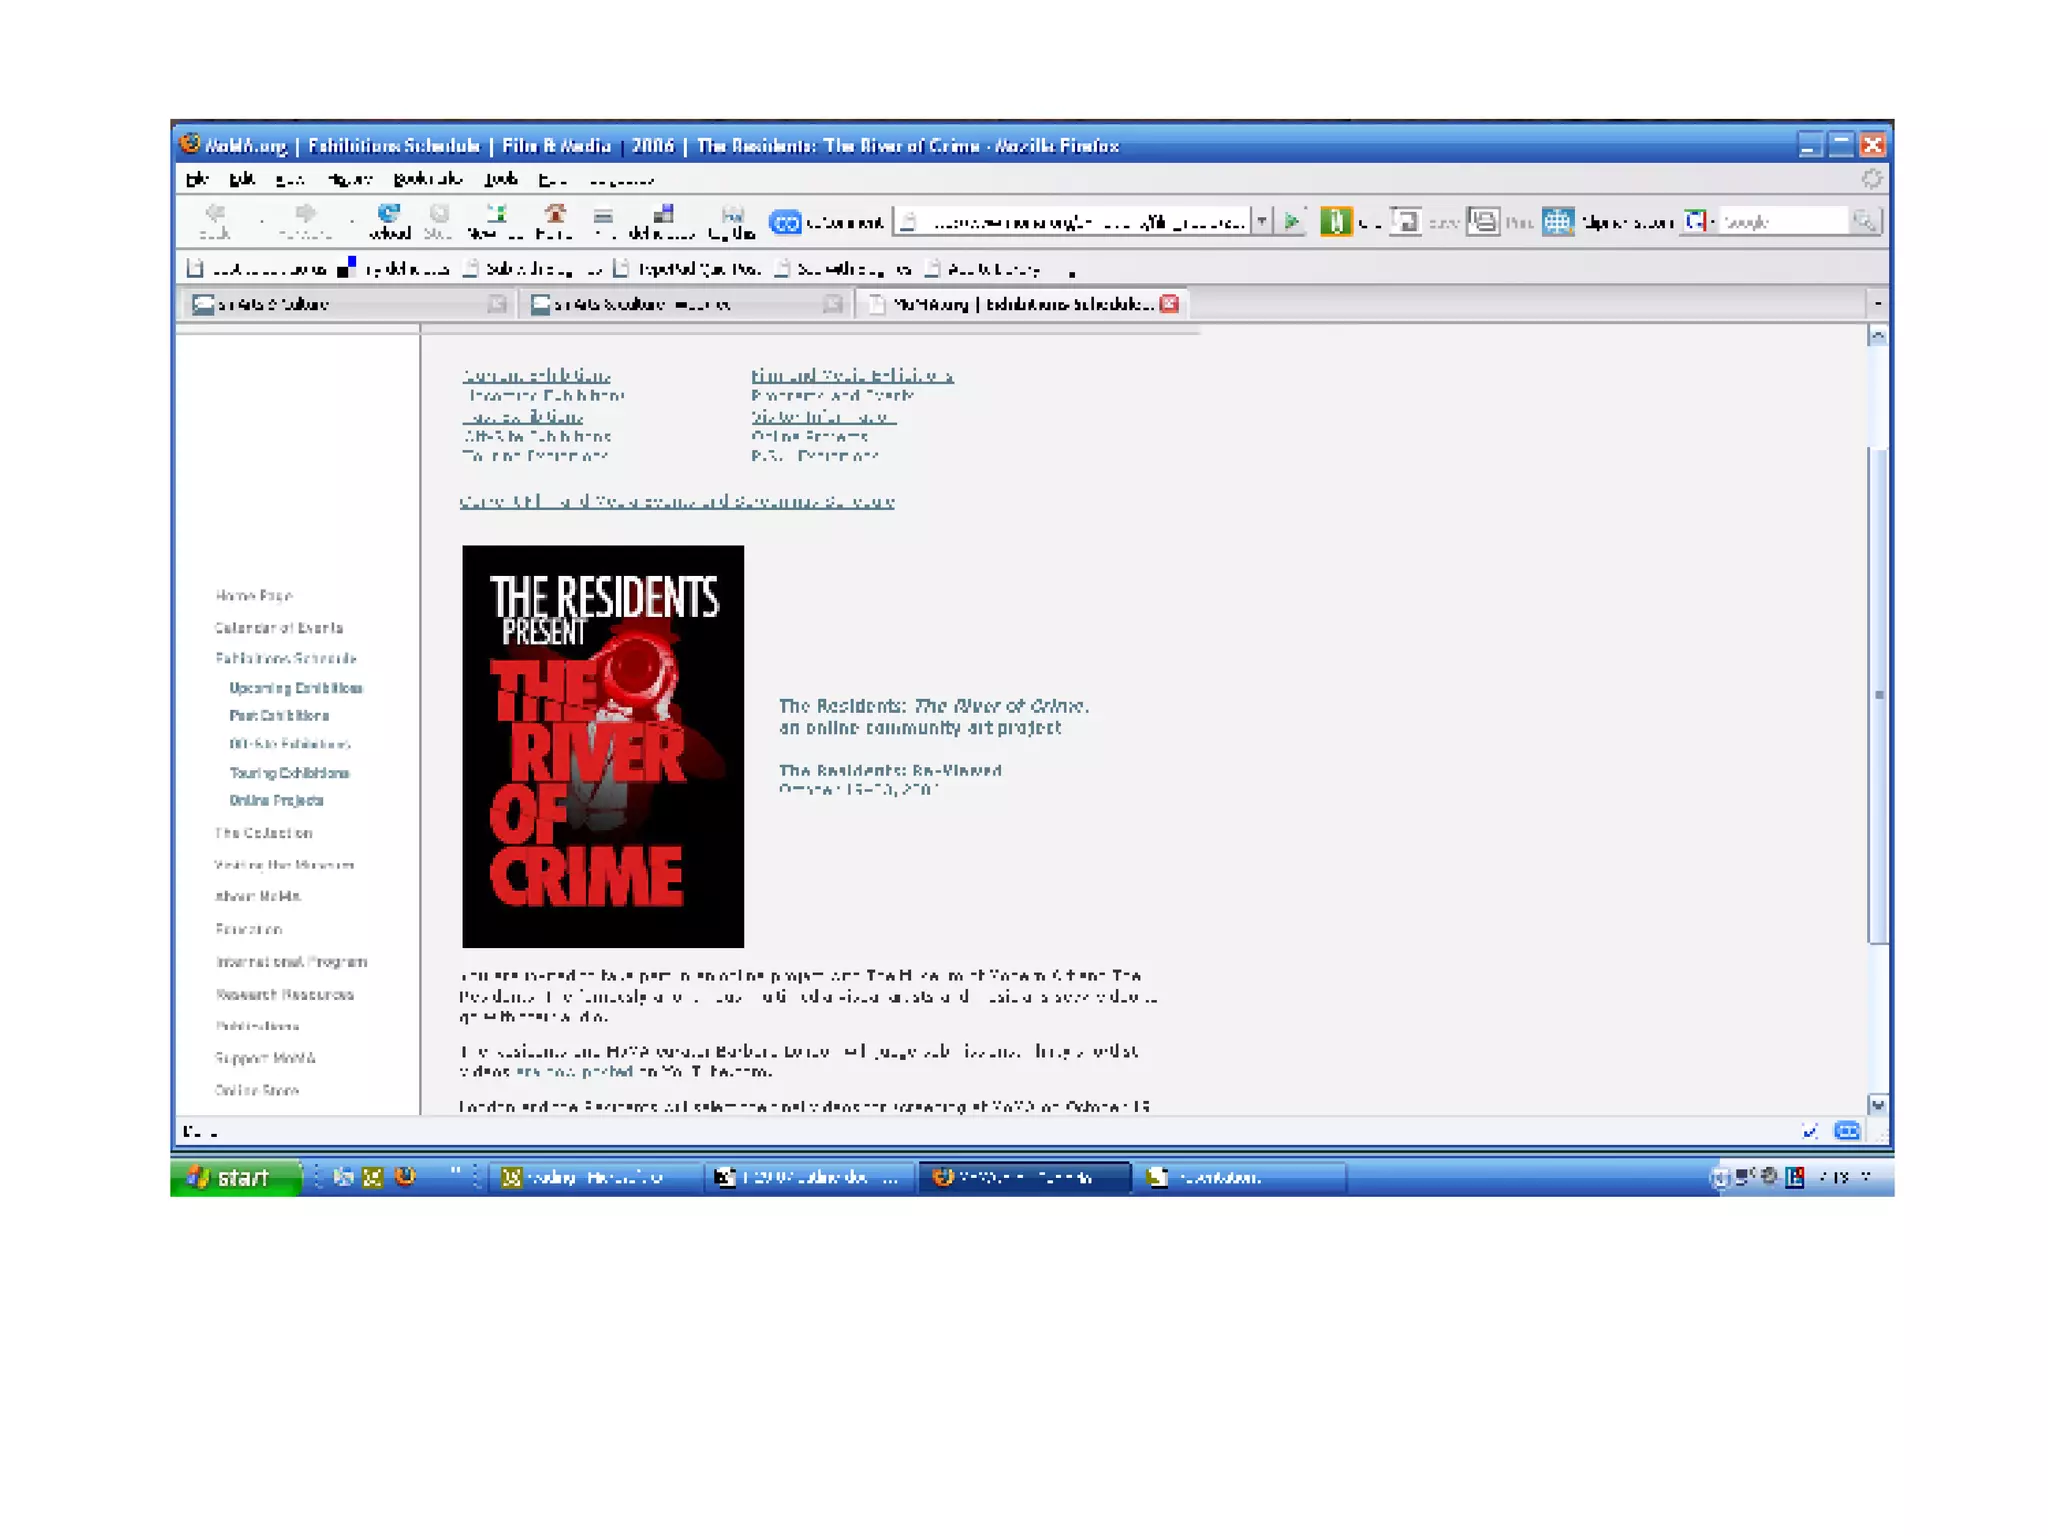This screenshot has height=1536, width=2048.
Task: Open the tab list dropdown arrow
Action: (1877, 303)
